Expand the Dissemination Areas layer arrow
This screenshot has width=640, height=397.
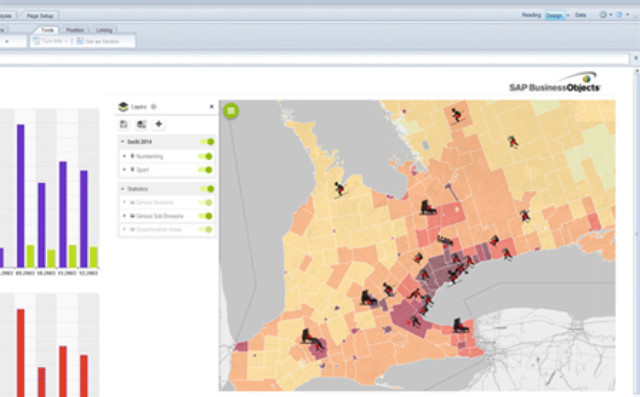(x=124, y=229)
